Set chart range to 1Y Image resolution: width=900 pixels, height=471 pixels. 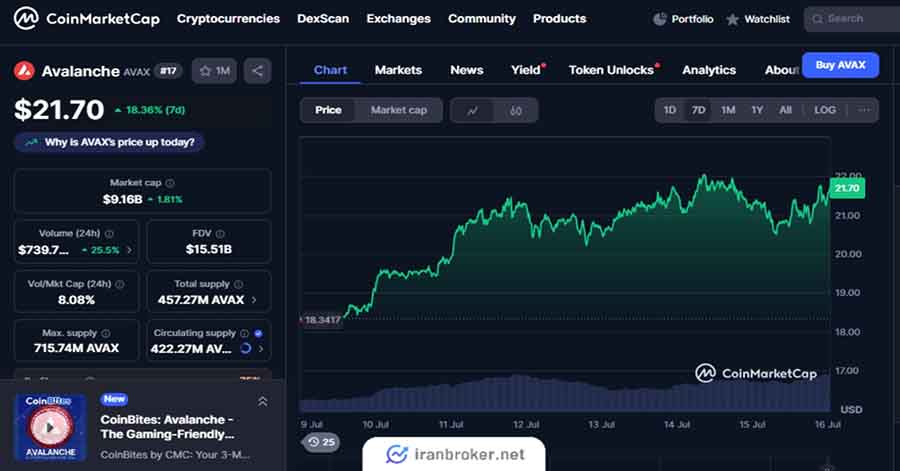(757, 110)
